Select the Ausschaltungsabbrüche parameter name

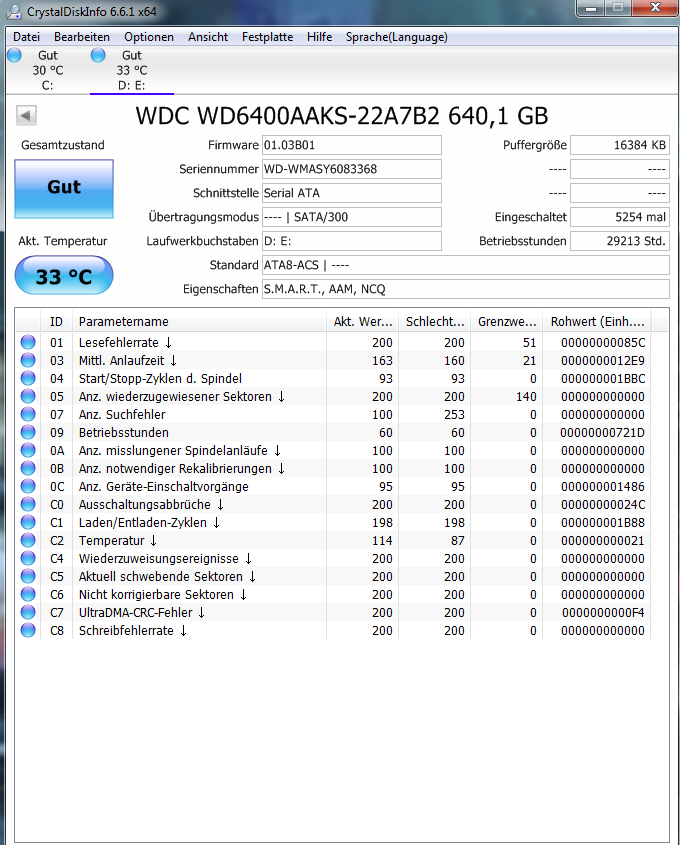click(151, 504)
